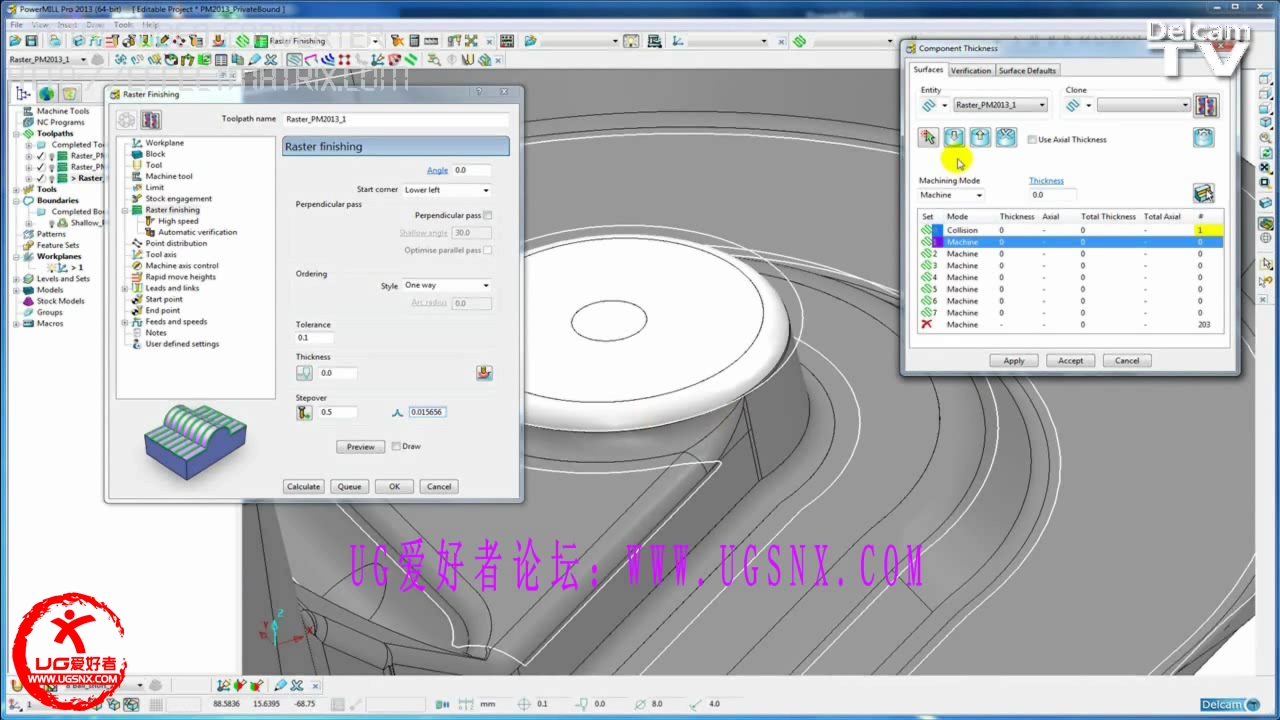This screenshot has height=720, width=1280.
Task: Click the component thickness icon beside Thickness field
Action: tap(485, 373)
